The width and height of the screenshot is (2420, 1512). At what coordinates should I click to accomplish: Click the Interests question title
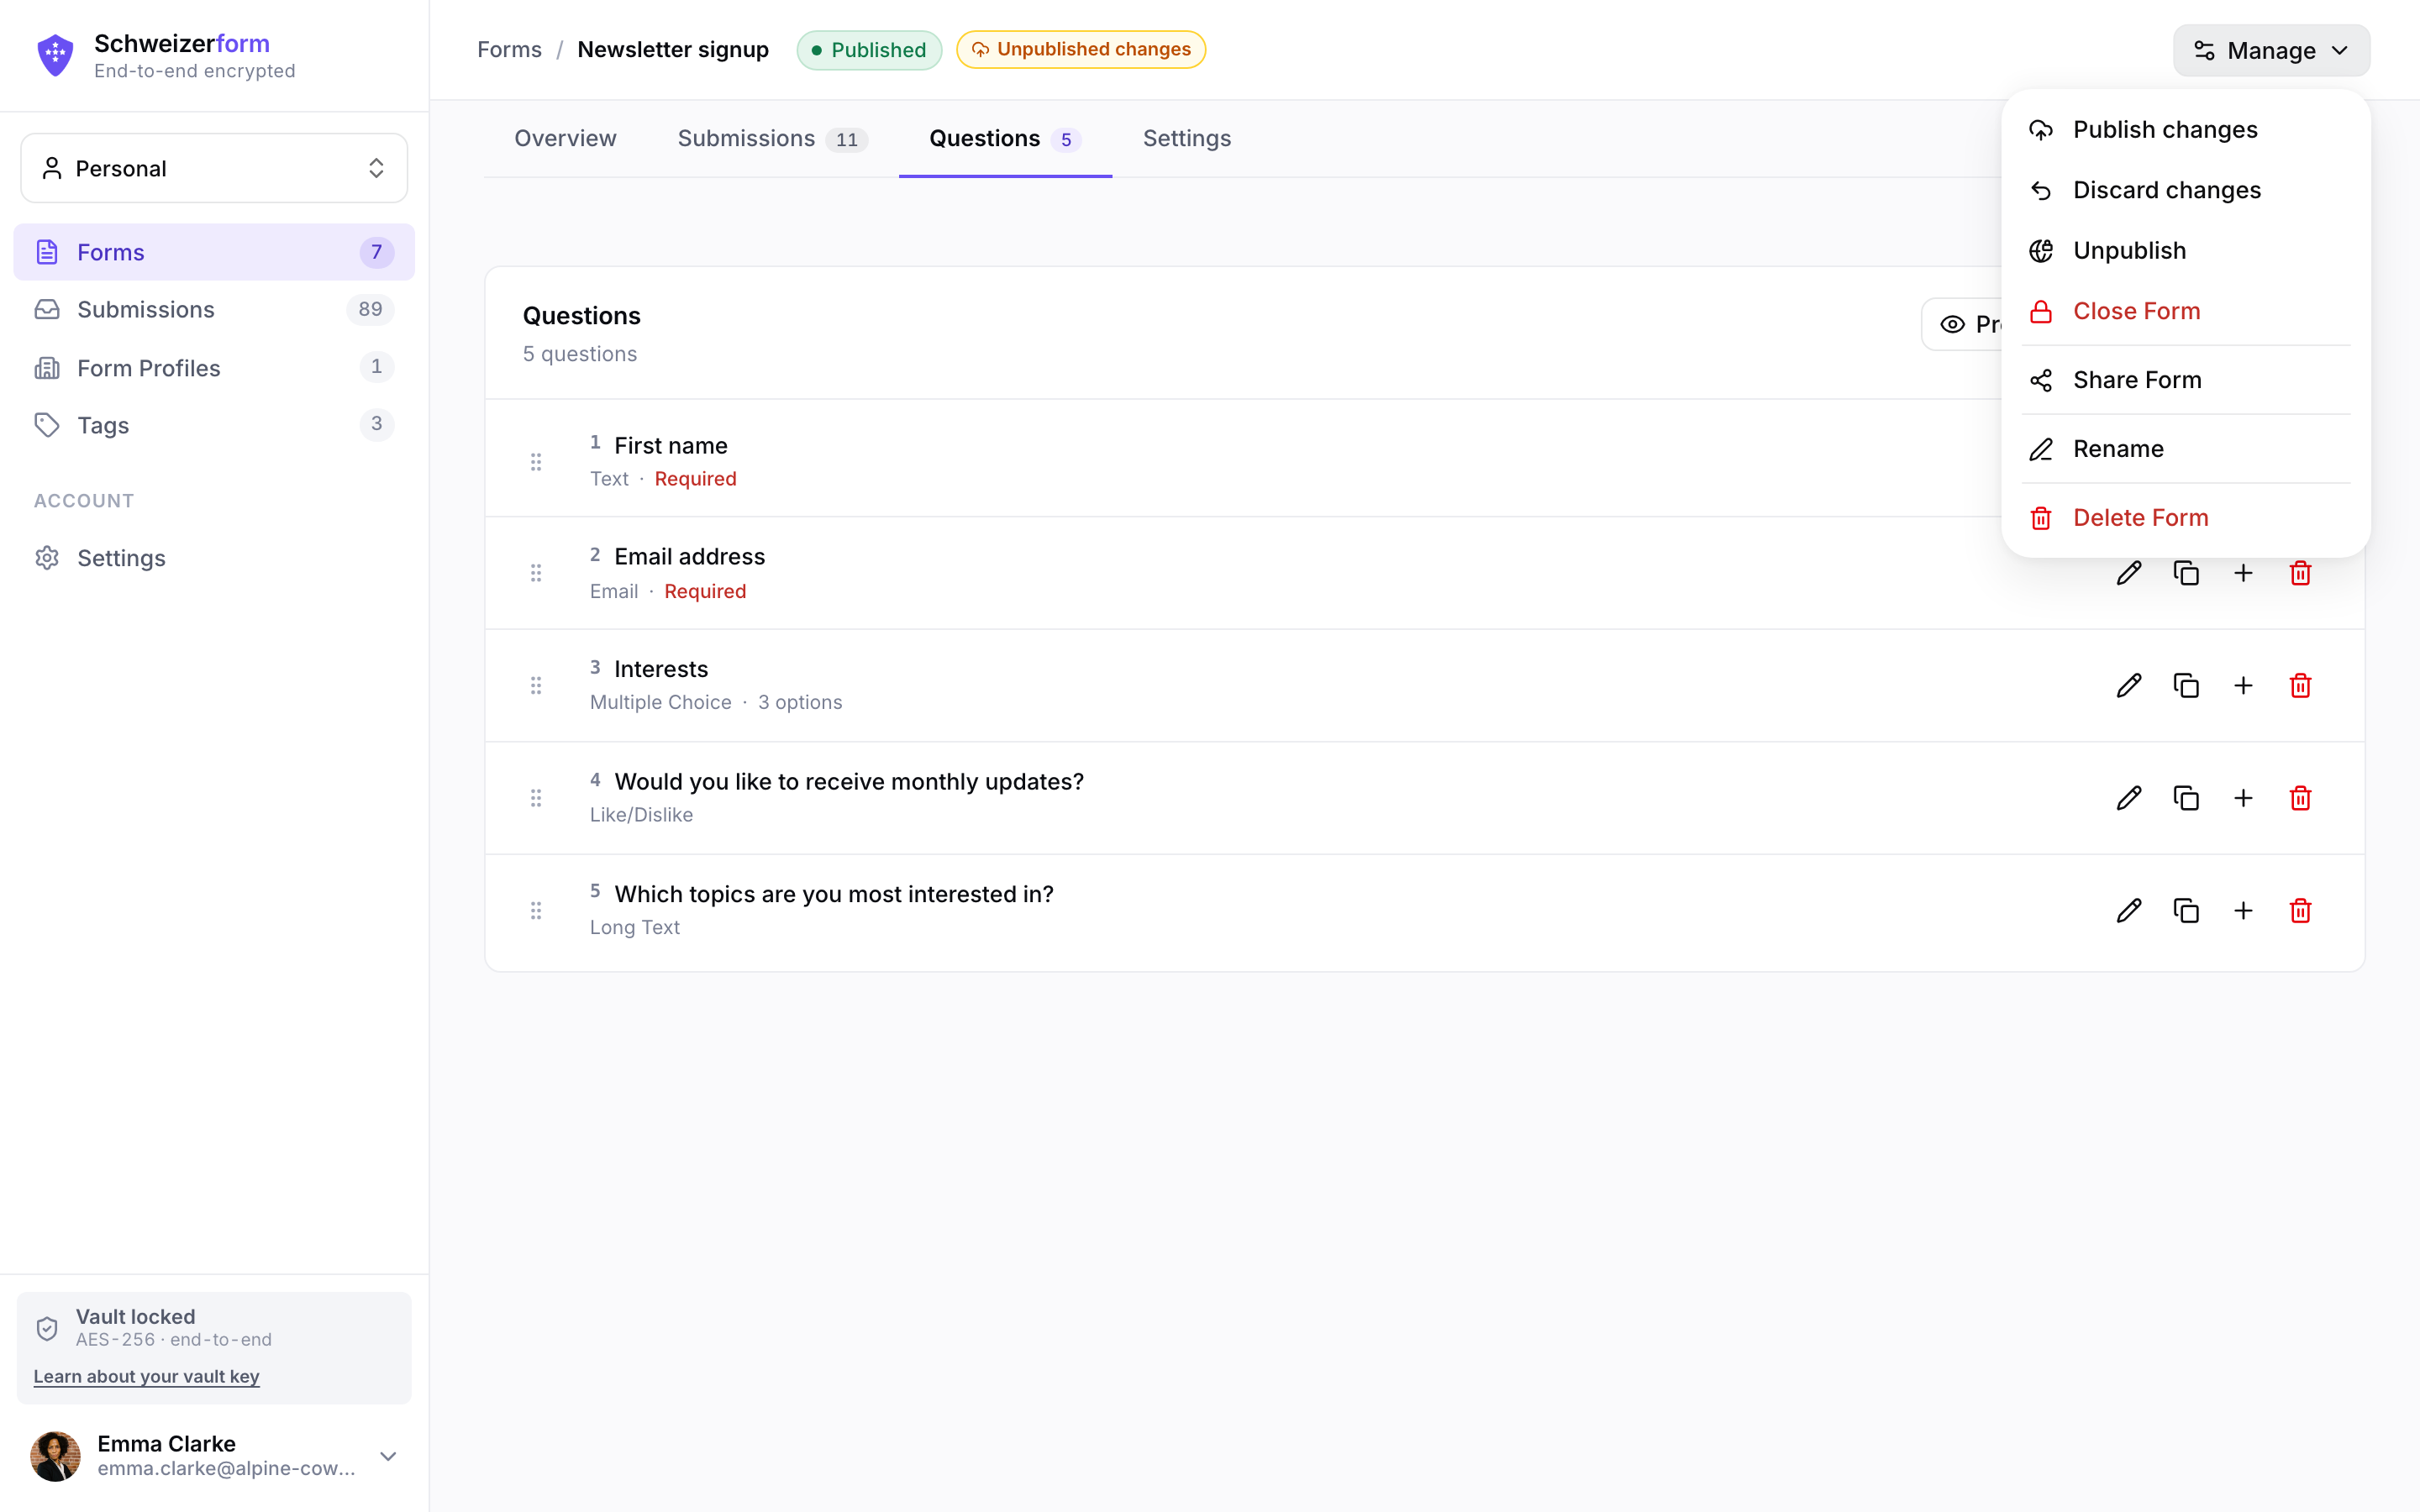[661, 669]
